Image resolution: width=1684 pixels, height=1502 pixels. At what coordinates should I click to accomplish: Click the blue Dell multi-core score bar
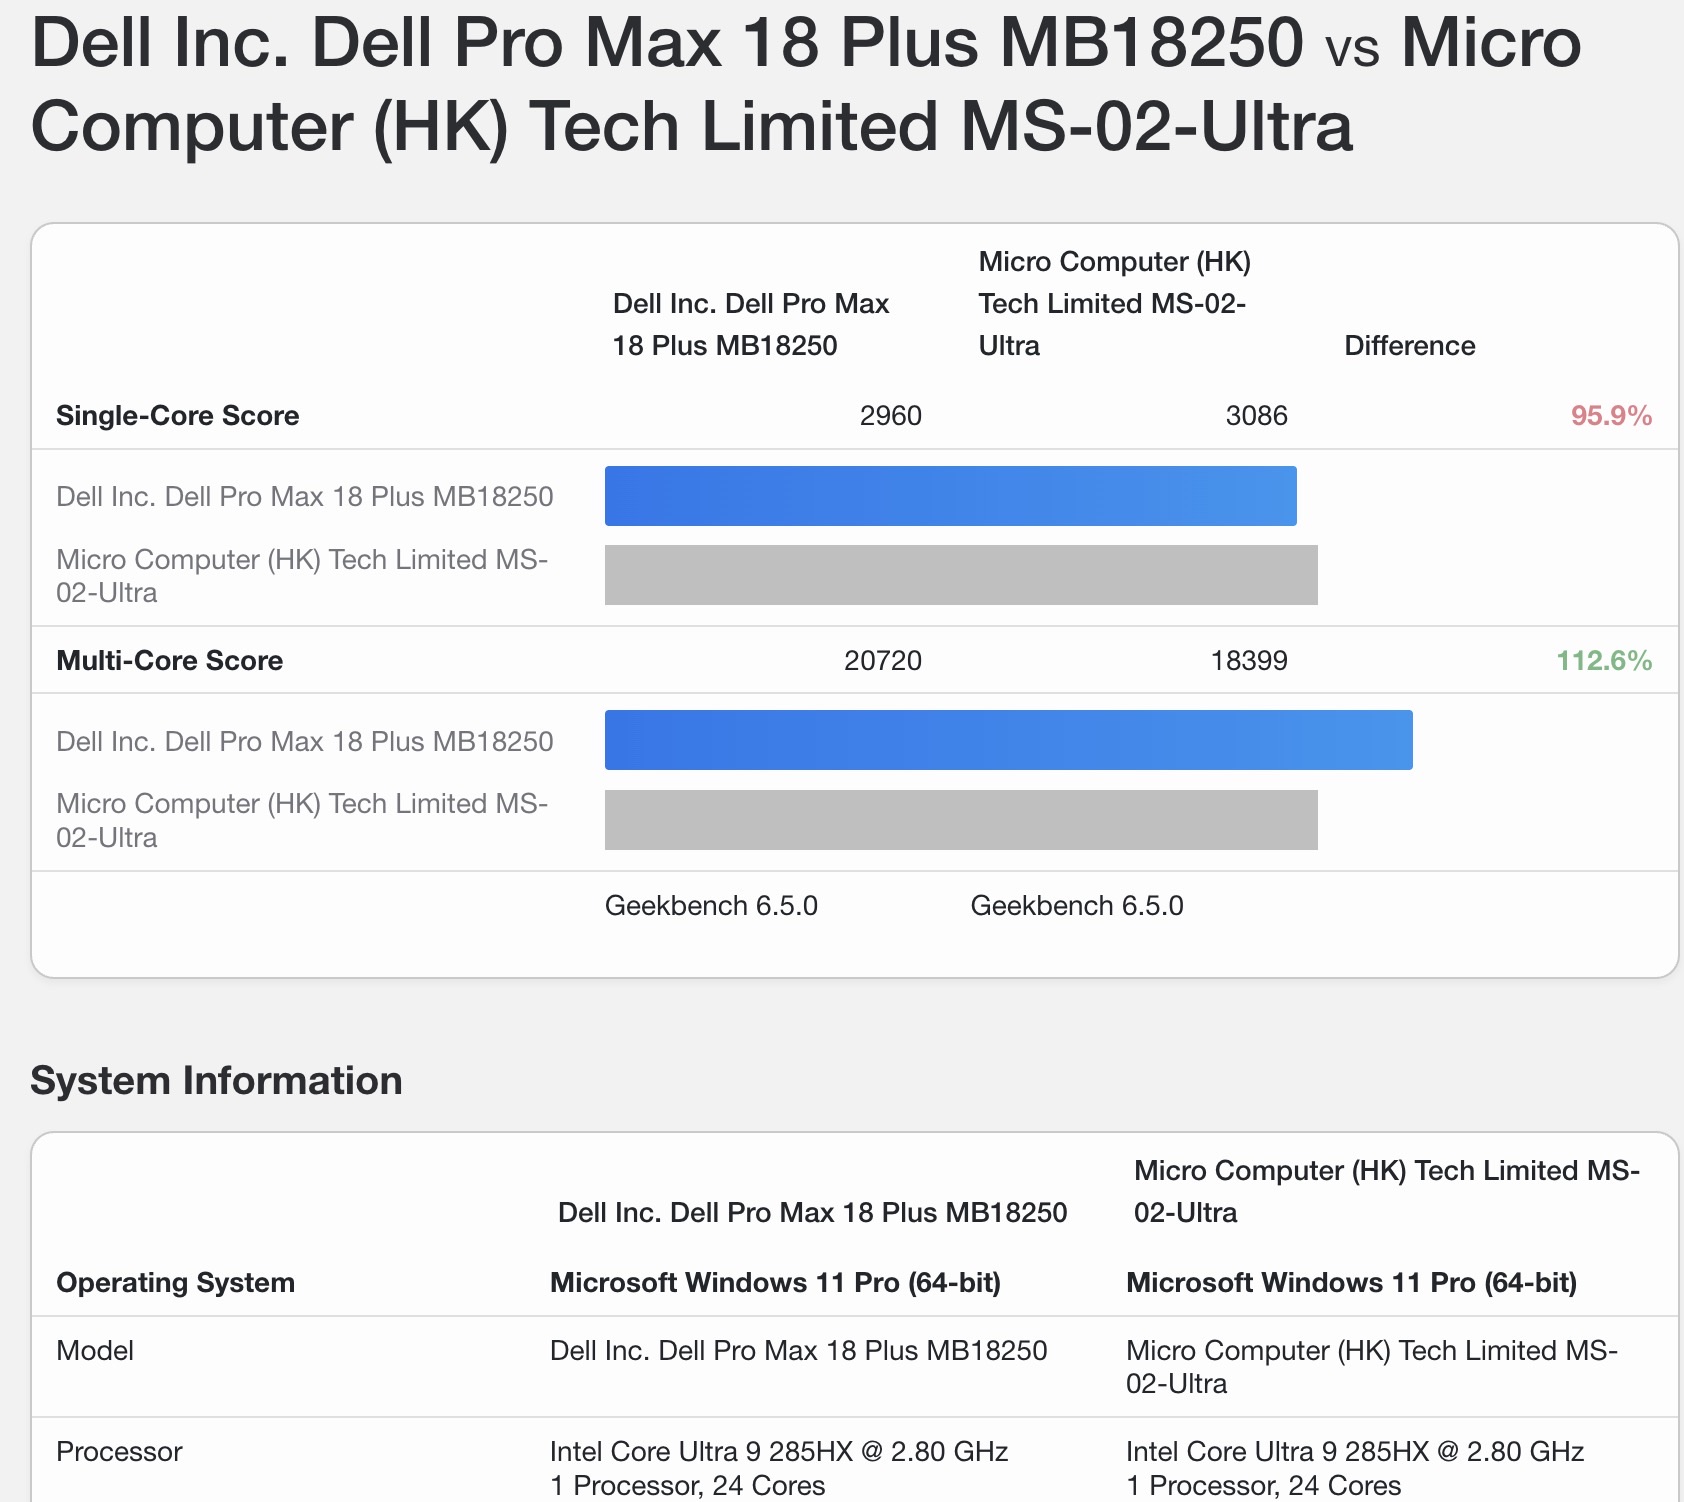(x=1008, y=740)
